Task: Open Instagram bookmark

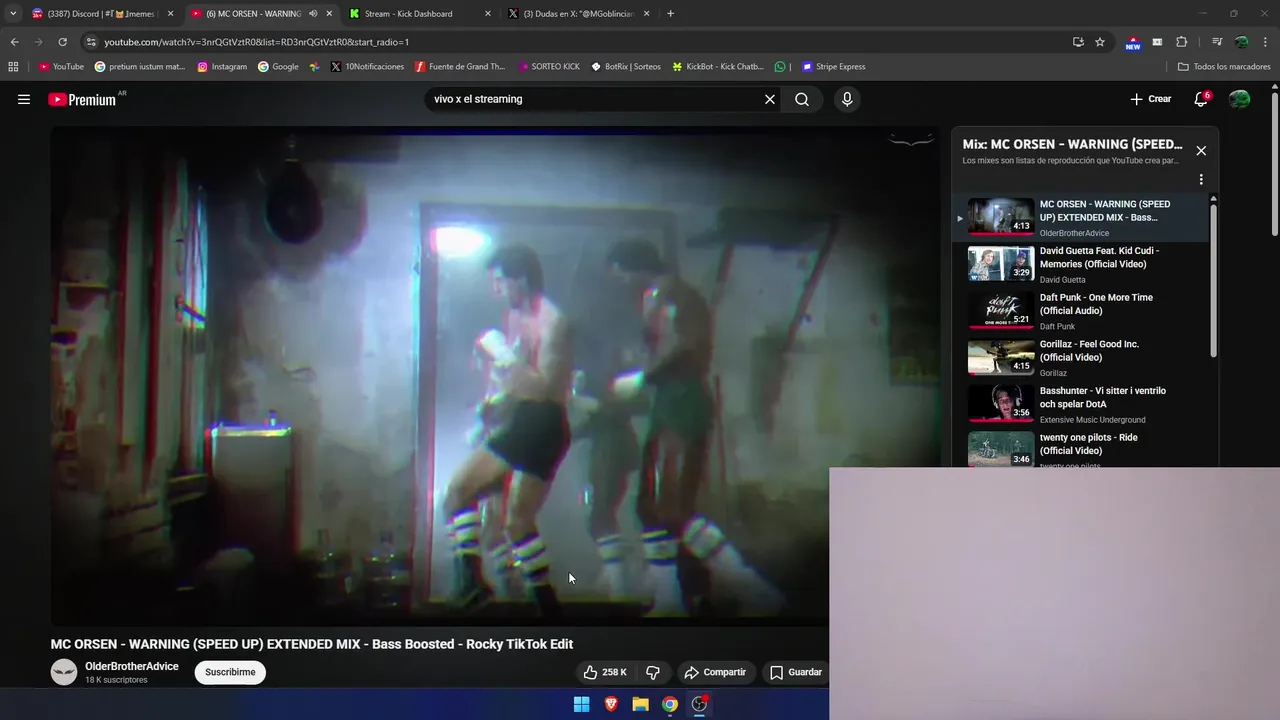Action: [222, 67]
